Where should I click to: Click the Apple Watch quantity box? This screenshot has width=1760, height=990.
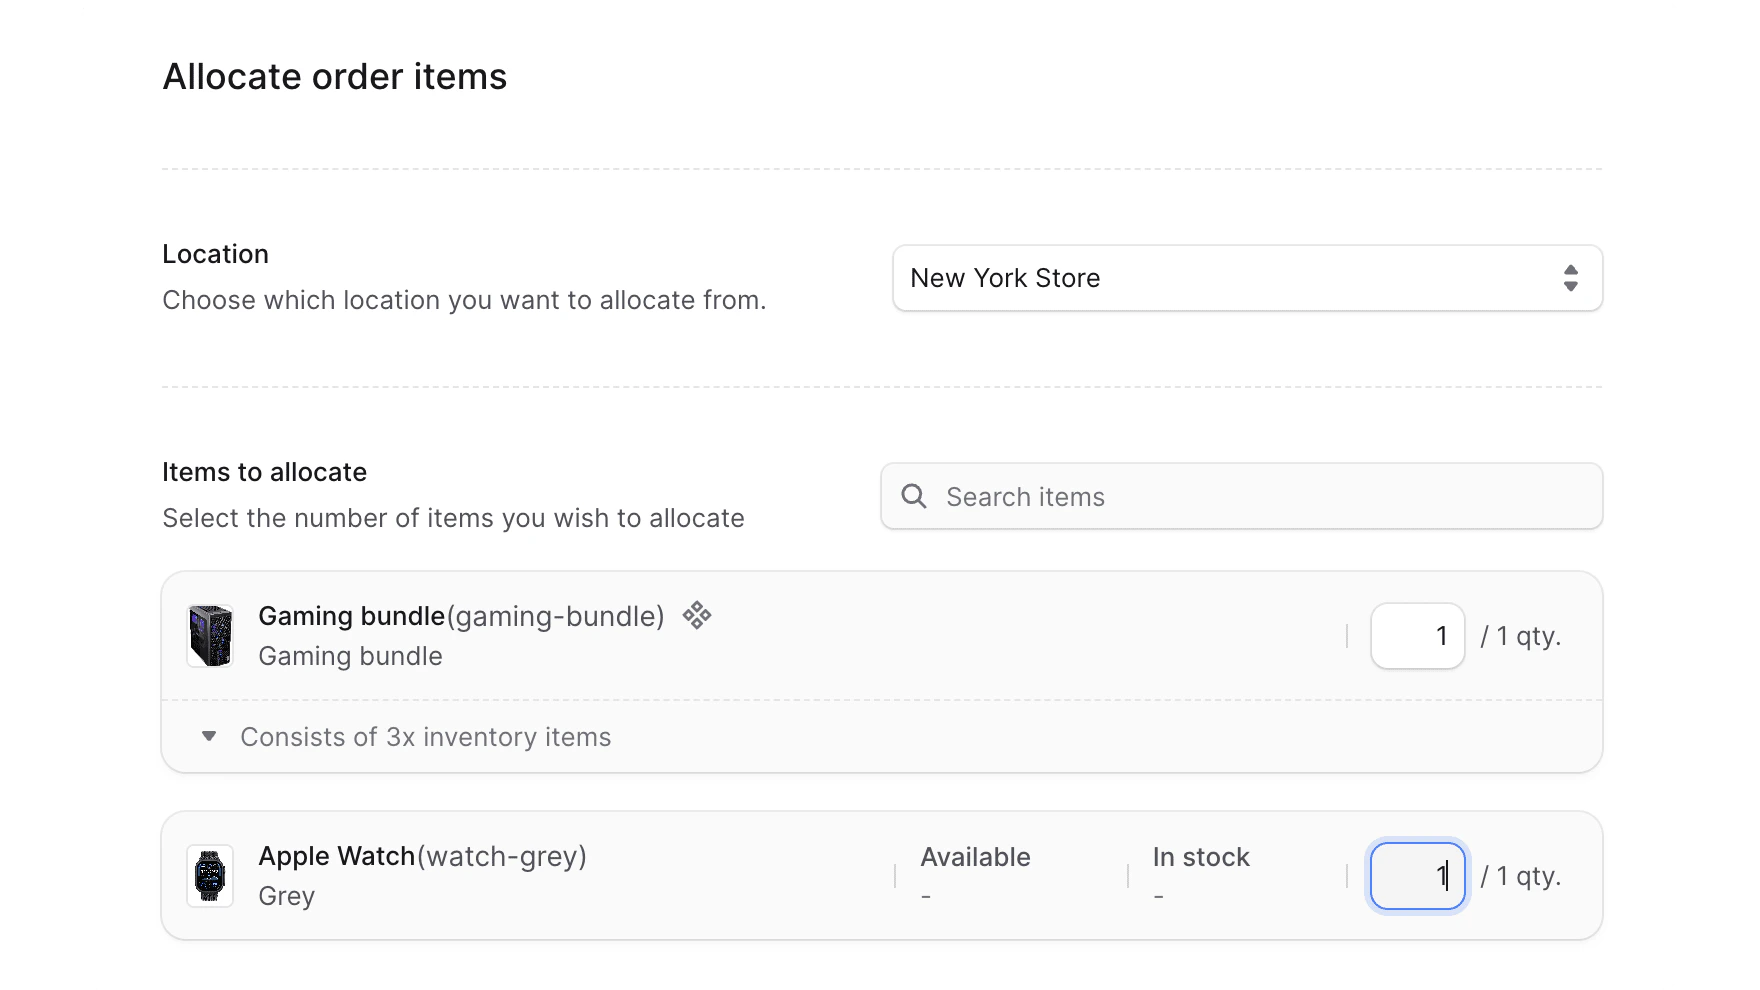pos(1416,875)
